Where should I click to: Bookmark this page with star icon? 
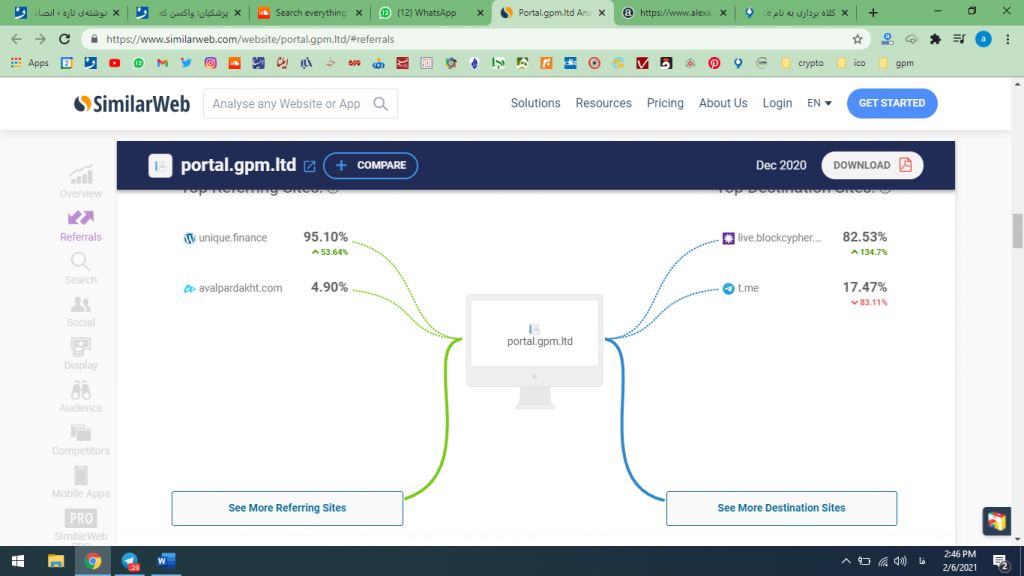(857, 39)
